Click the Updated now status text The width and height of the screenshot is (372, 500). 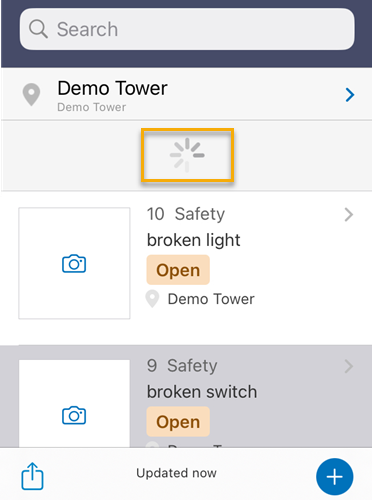coord(176,473)
